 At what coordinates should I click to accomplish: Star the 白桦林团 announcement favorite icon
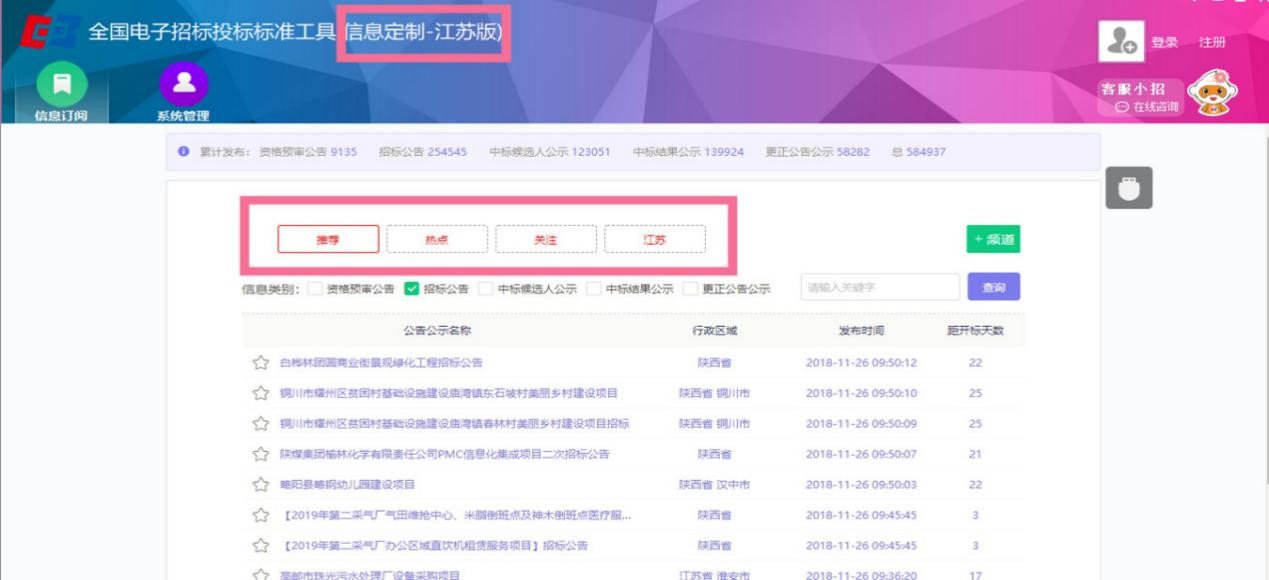coord(257,364)
